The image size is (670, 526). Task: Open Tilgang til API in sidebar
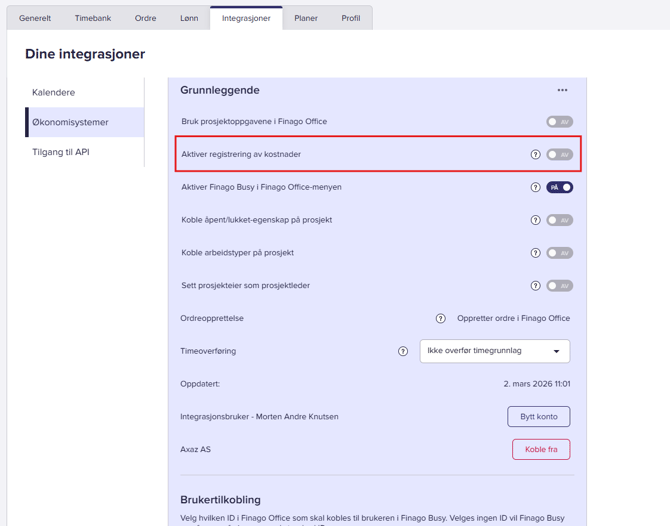(61, 152)
